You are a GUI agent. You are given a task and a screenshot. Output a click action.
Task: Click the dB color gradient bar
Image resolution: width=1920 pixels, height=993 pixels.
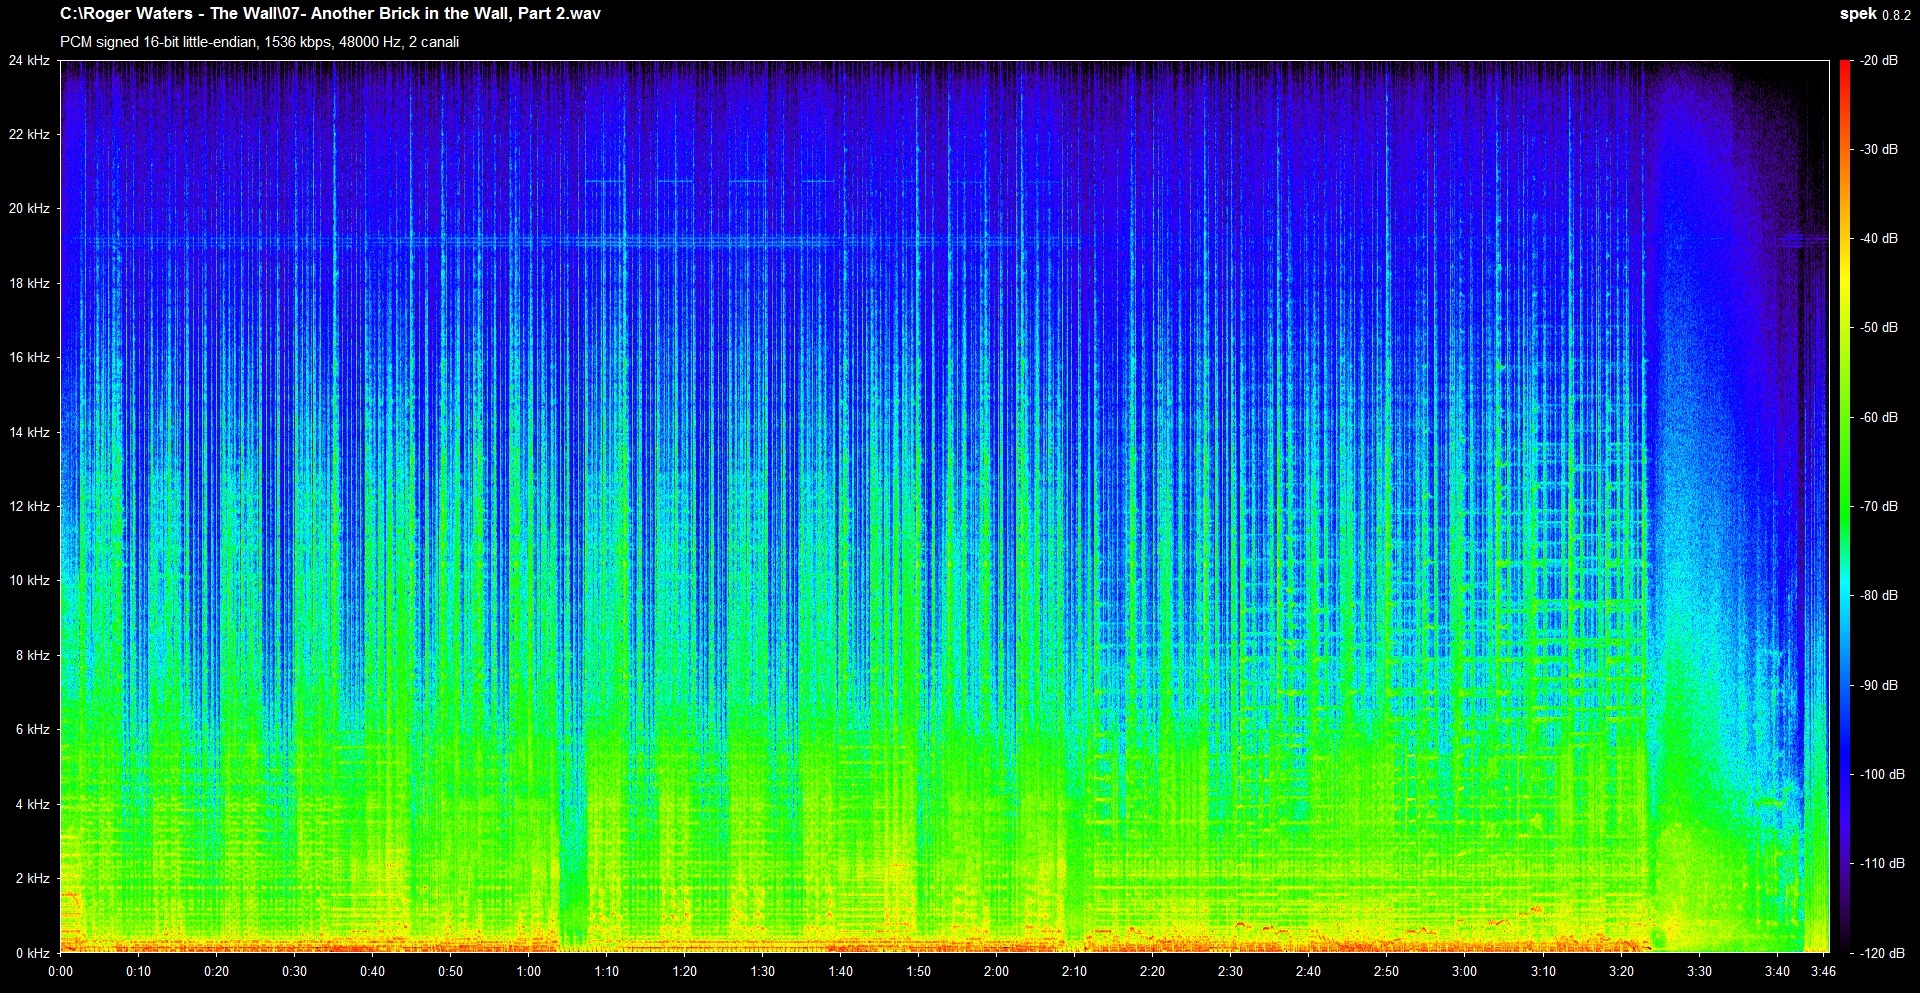[1845, 506]
